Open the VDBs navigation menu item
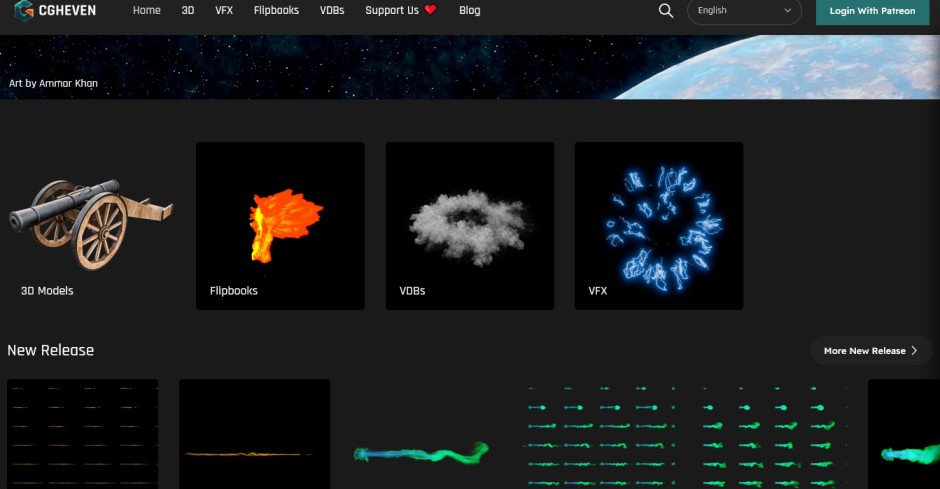Screen dimensions: 940x489 click(x=332, y=10)
